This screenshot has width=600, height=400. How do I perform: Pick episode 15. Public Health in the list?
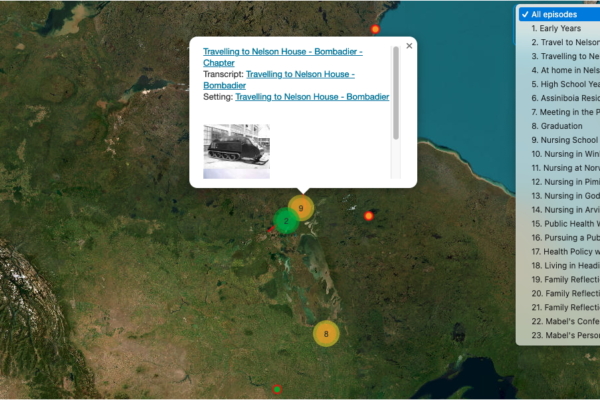pyautogui.click(x=565, y=224)
